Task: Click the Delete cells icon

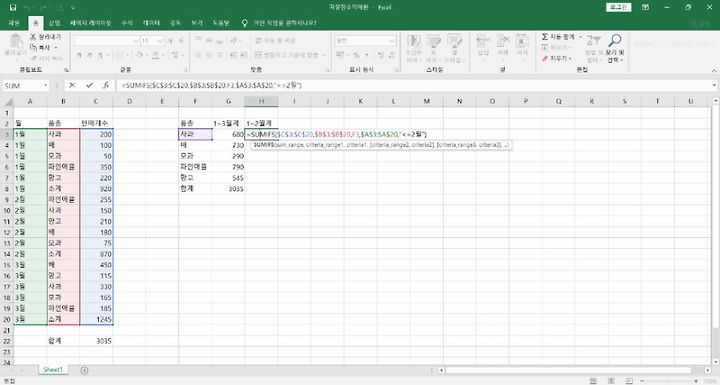Action: click(x=503, y=41)
